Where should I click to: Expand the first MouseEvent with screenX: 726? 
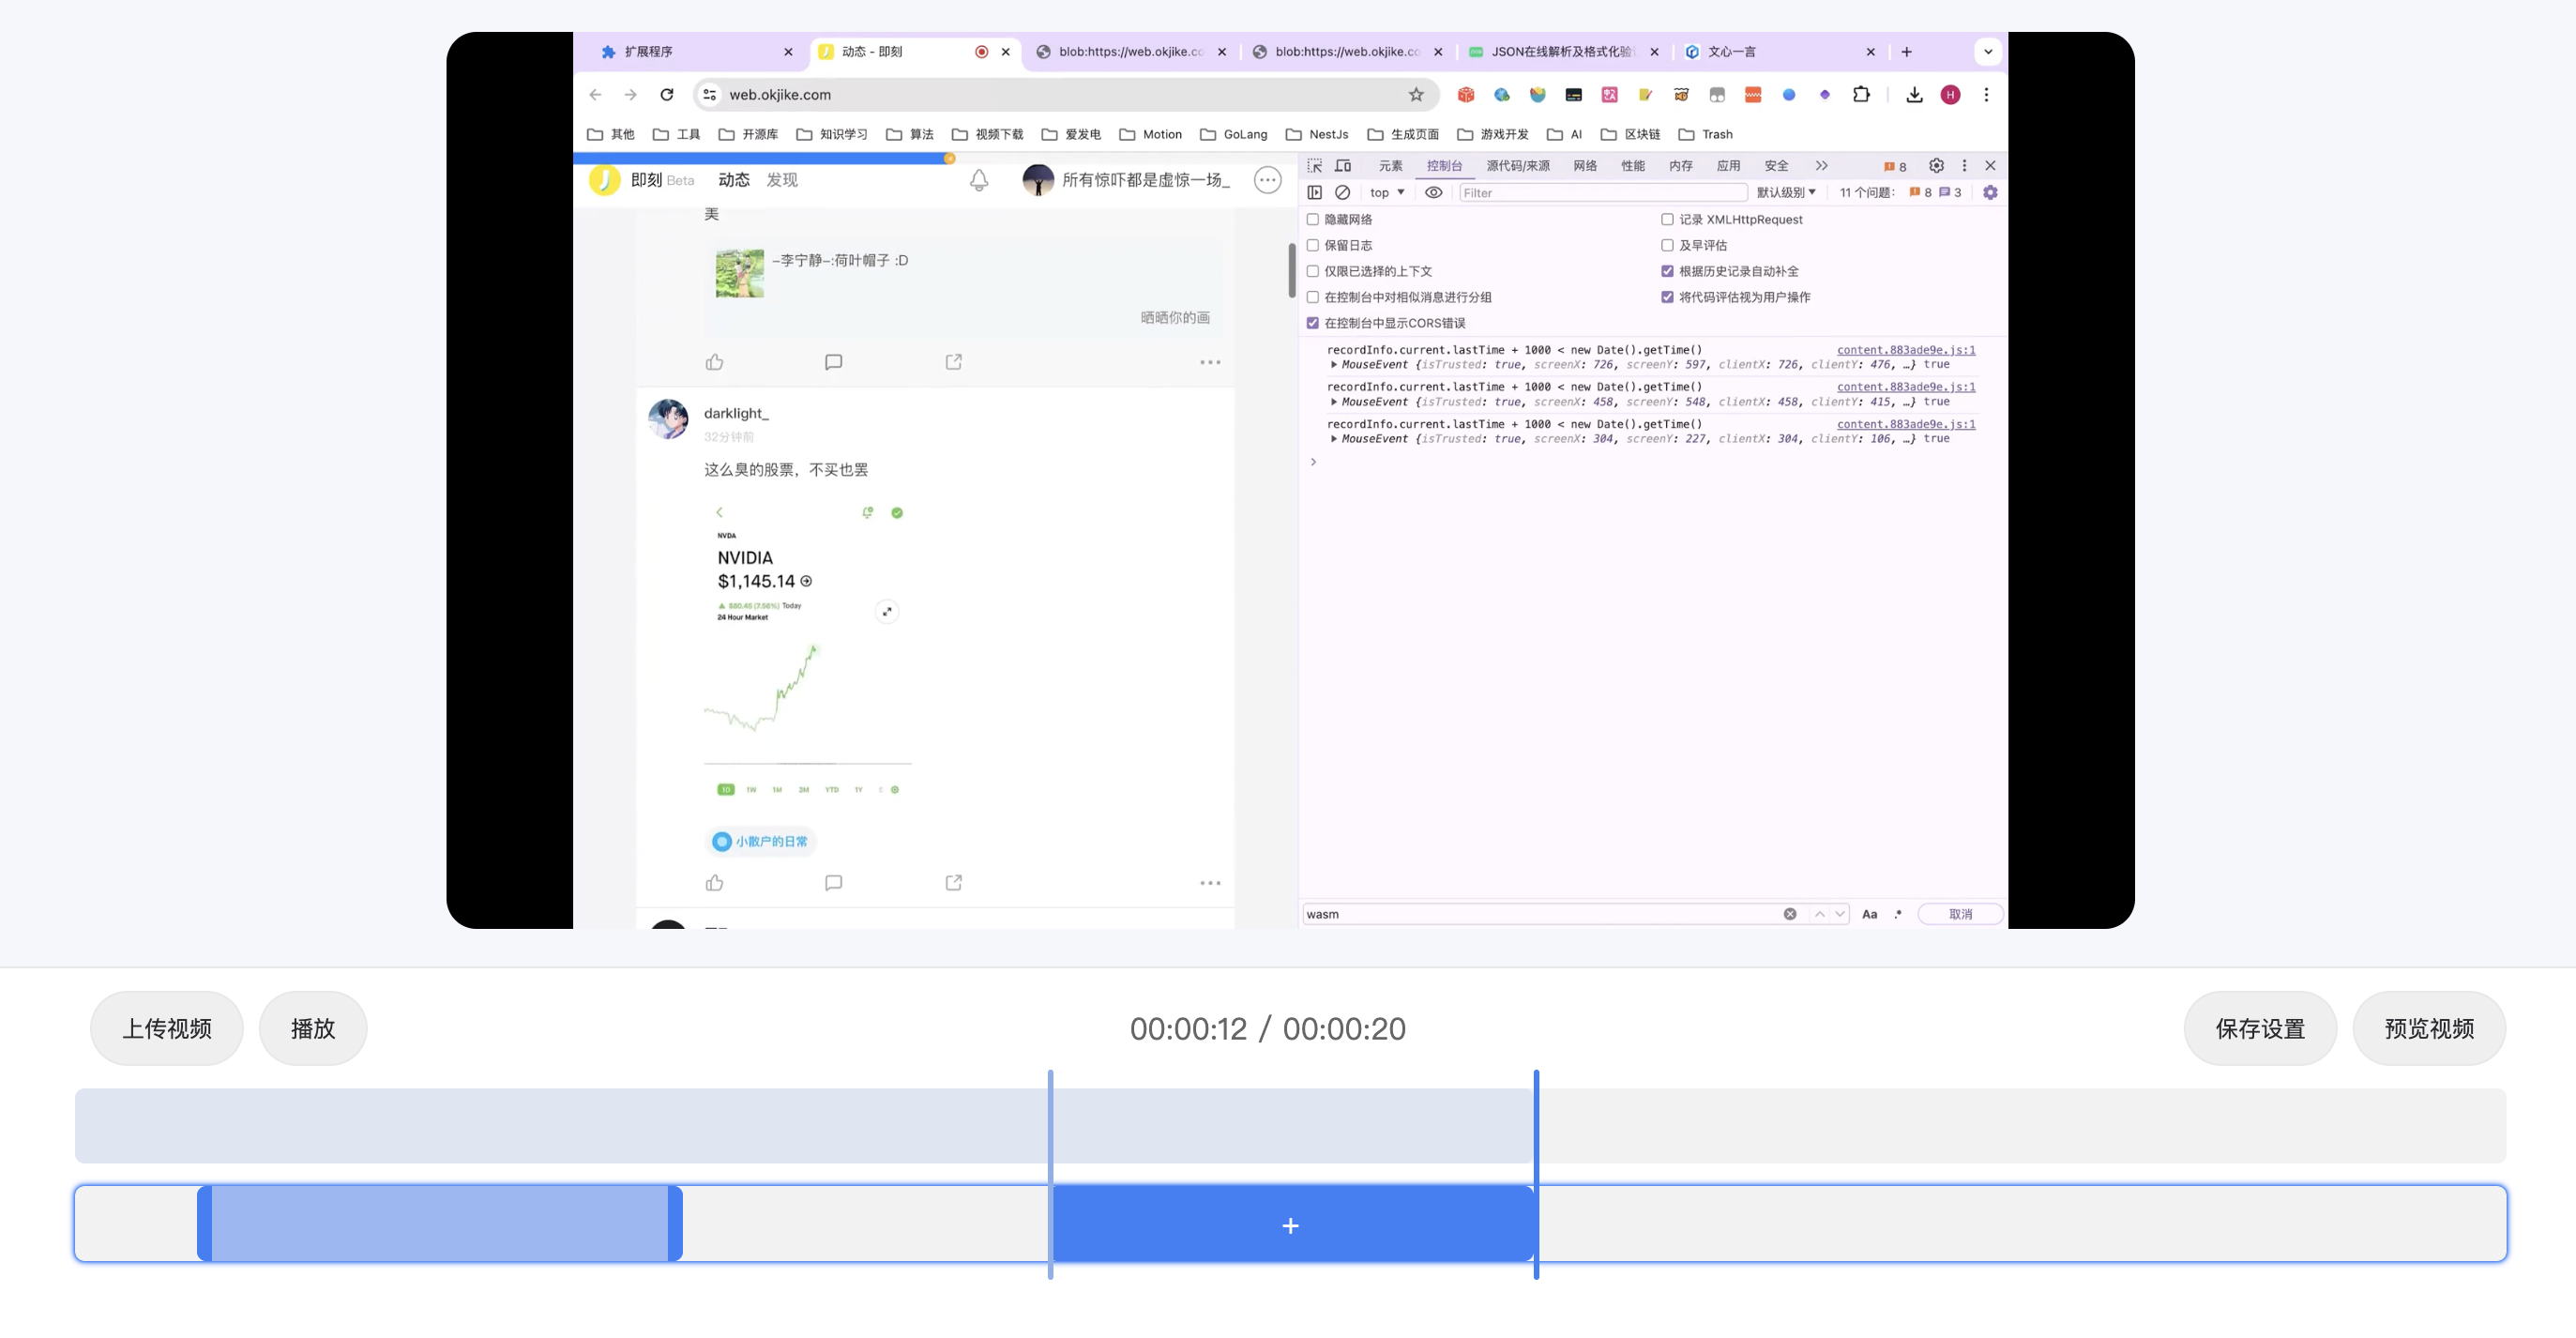1334,365
